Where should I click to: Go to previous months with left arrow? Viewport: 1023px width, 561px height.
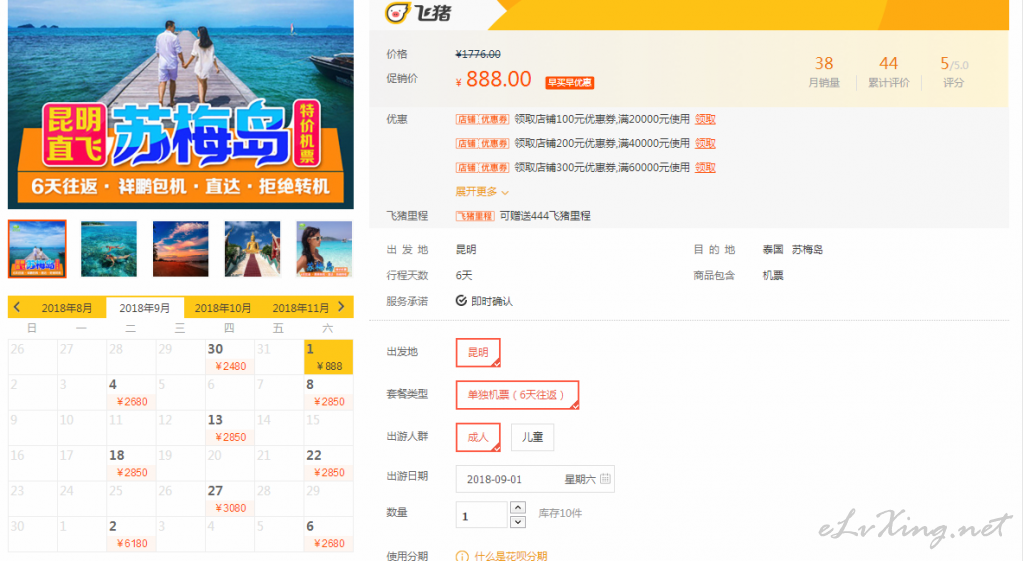click(x=17, y=307)
